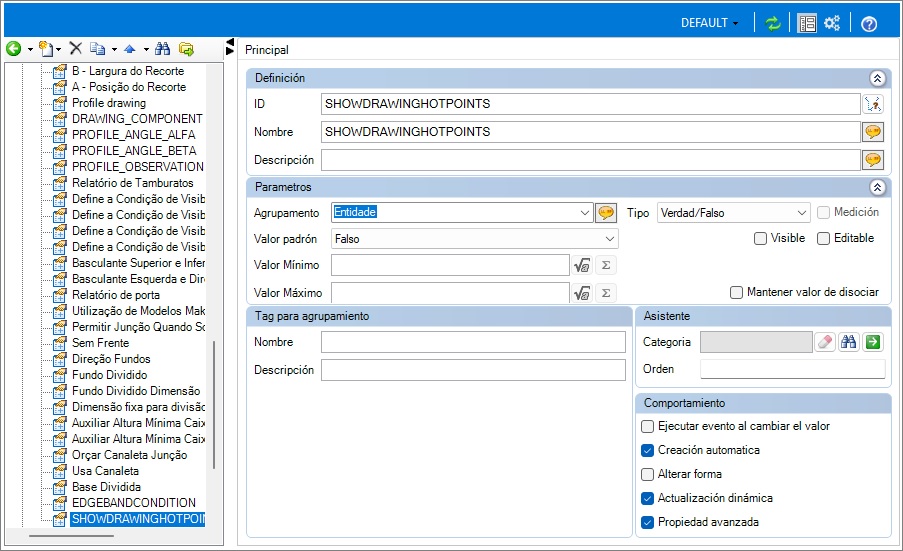Enable the Visible checkbox

(760, 238)
